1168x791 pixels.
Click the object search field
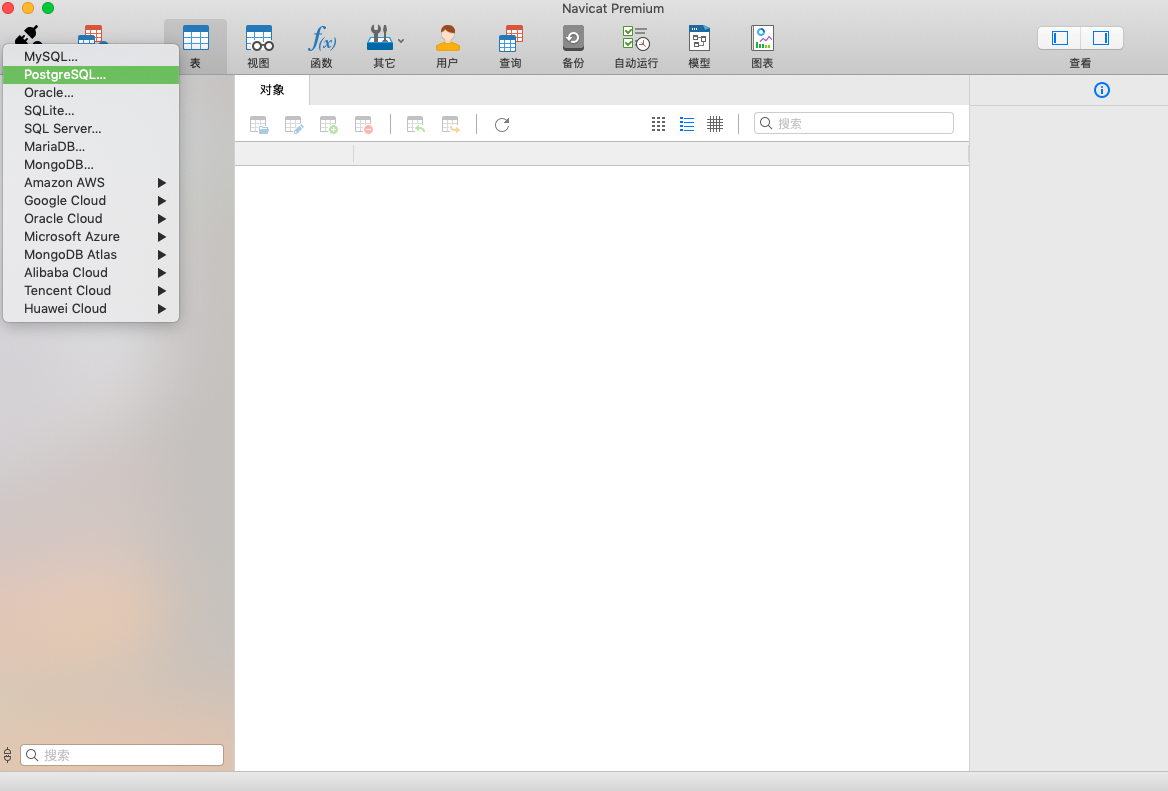(x=854, y=124)
